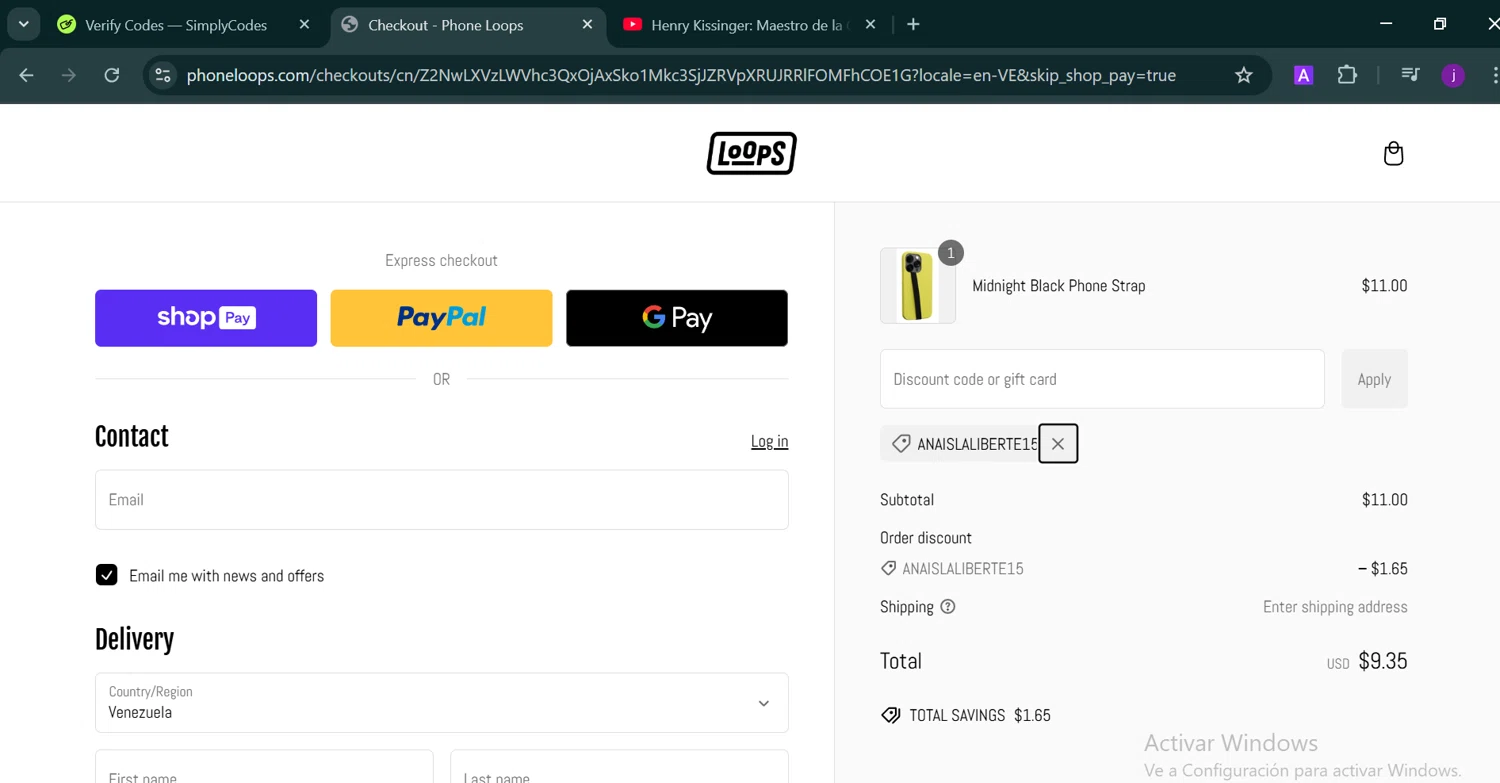This screenshot has width=1500, height=783.
Task: Open a new browser tab
Action: (913, 25)
